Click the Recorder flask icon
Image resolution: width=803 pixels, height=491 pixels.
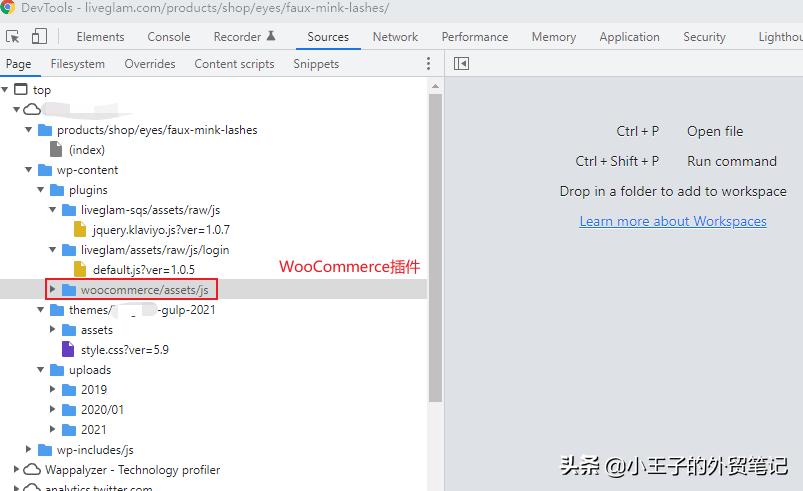[271, 37]
